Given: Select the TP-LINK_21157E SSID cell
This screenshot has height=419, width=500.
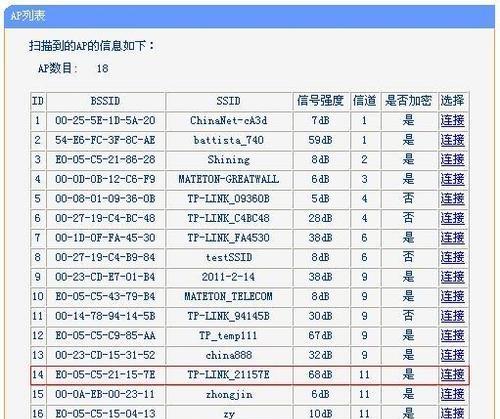Looking at the screenshot, I should pos(229,375).
